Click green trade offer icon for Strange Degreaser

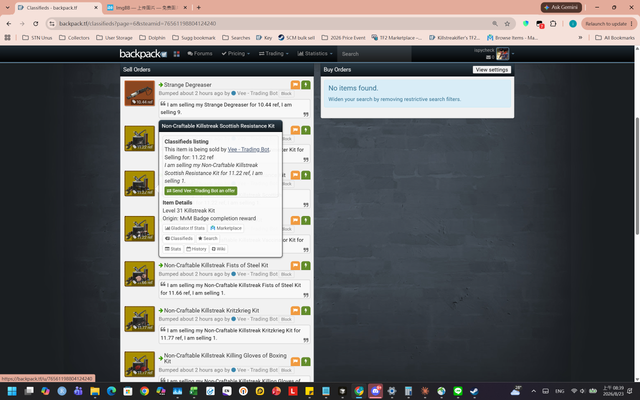tap(306, 85)
